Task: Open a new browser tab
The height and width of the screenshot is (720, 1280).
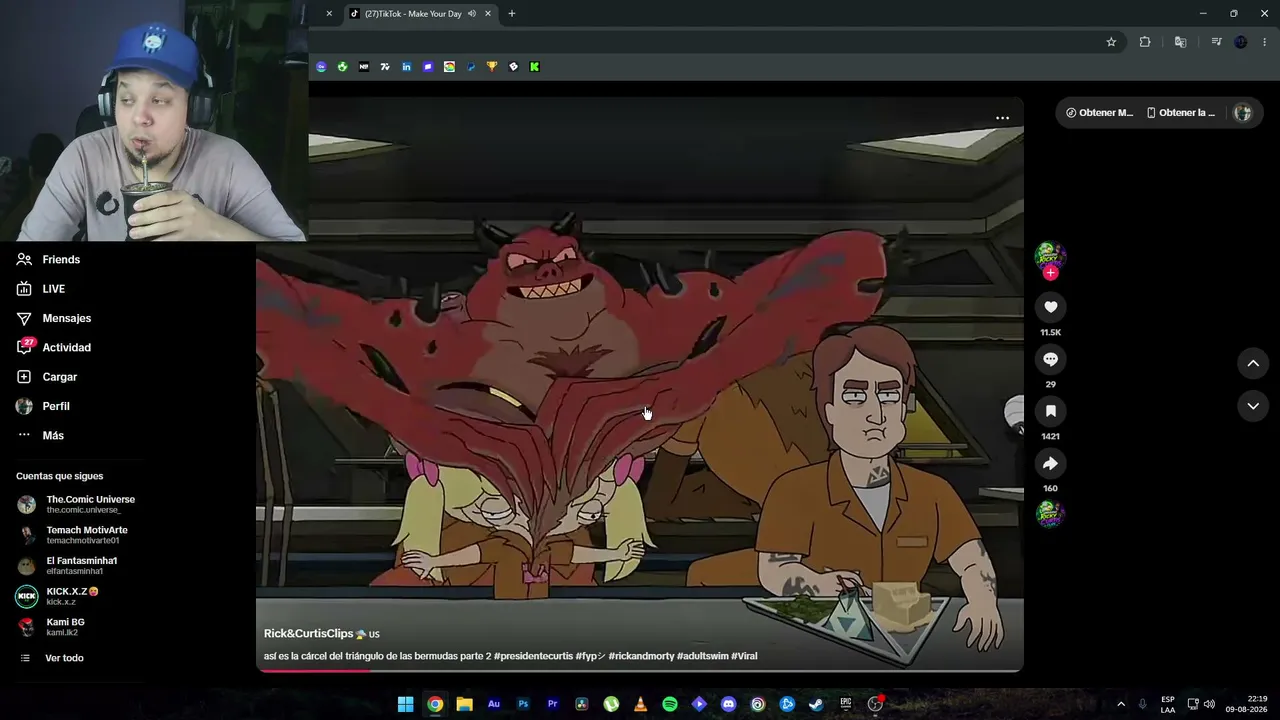Action: click(512, 14)
